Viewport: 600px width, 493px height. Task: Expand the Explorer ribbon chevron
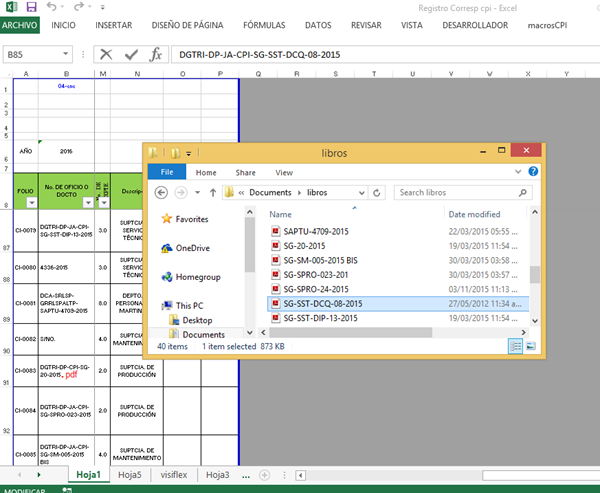(x=519, y=172)
